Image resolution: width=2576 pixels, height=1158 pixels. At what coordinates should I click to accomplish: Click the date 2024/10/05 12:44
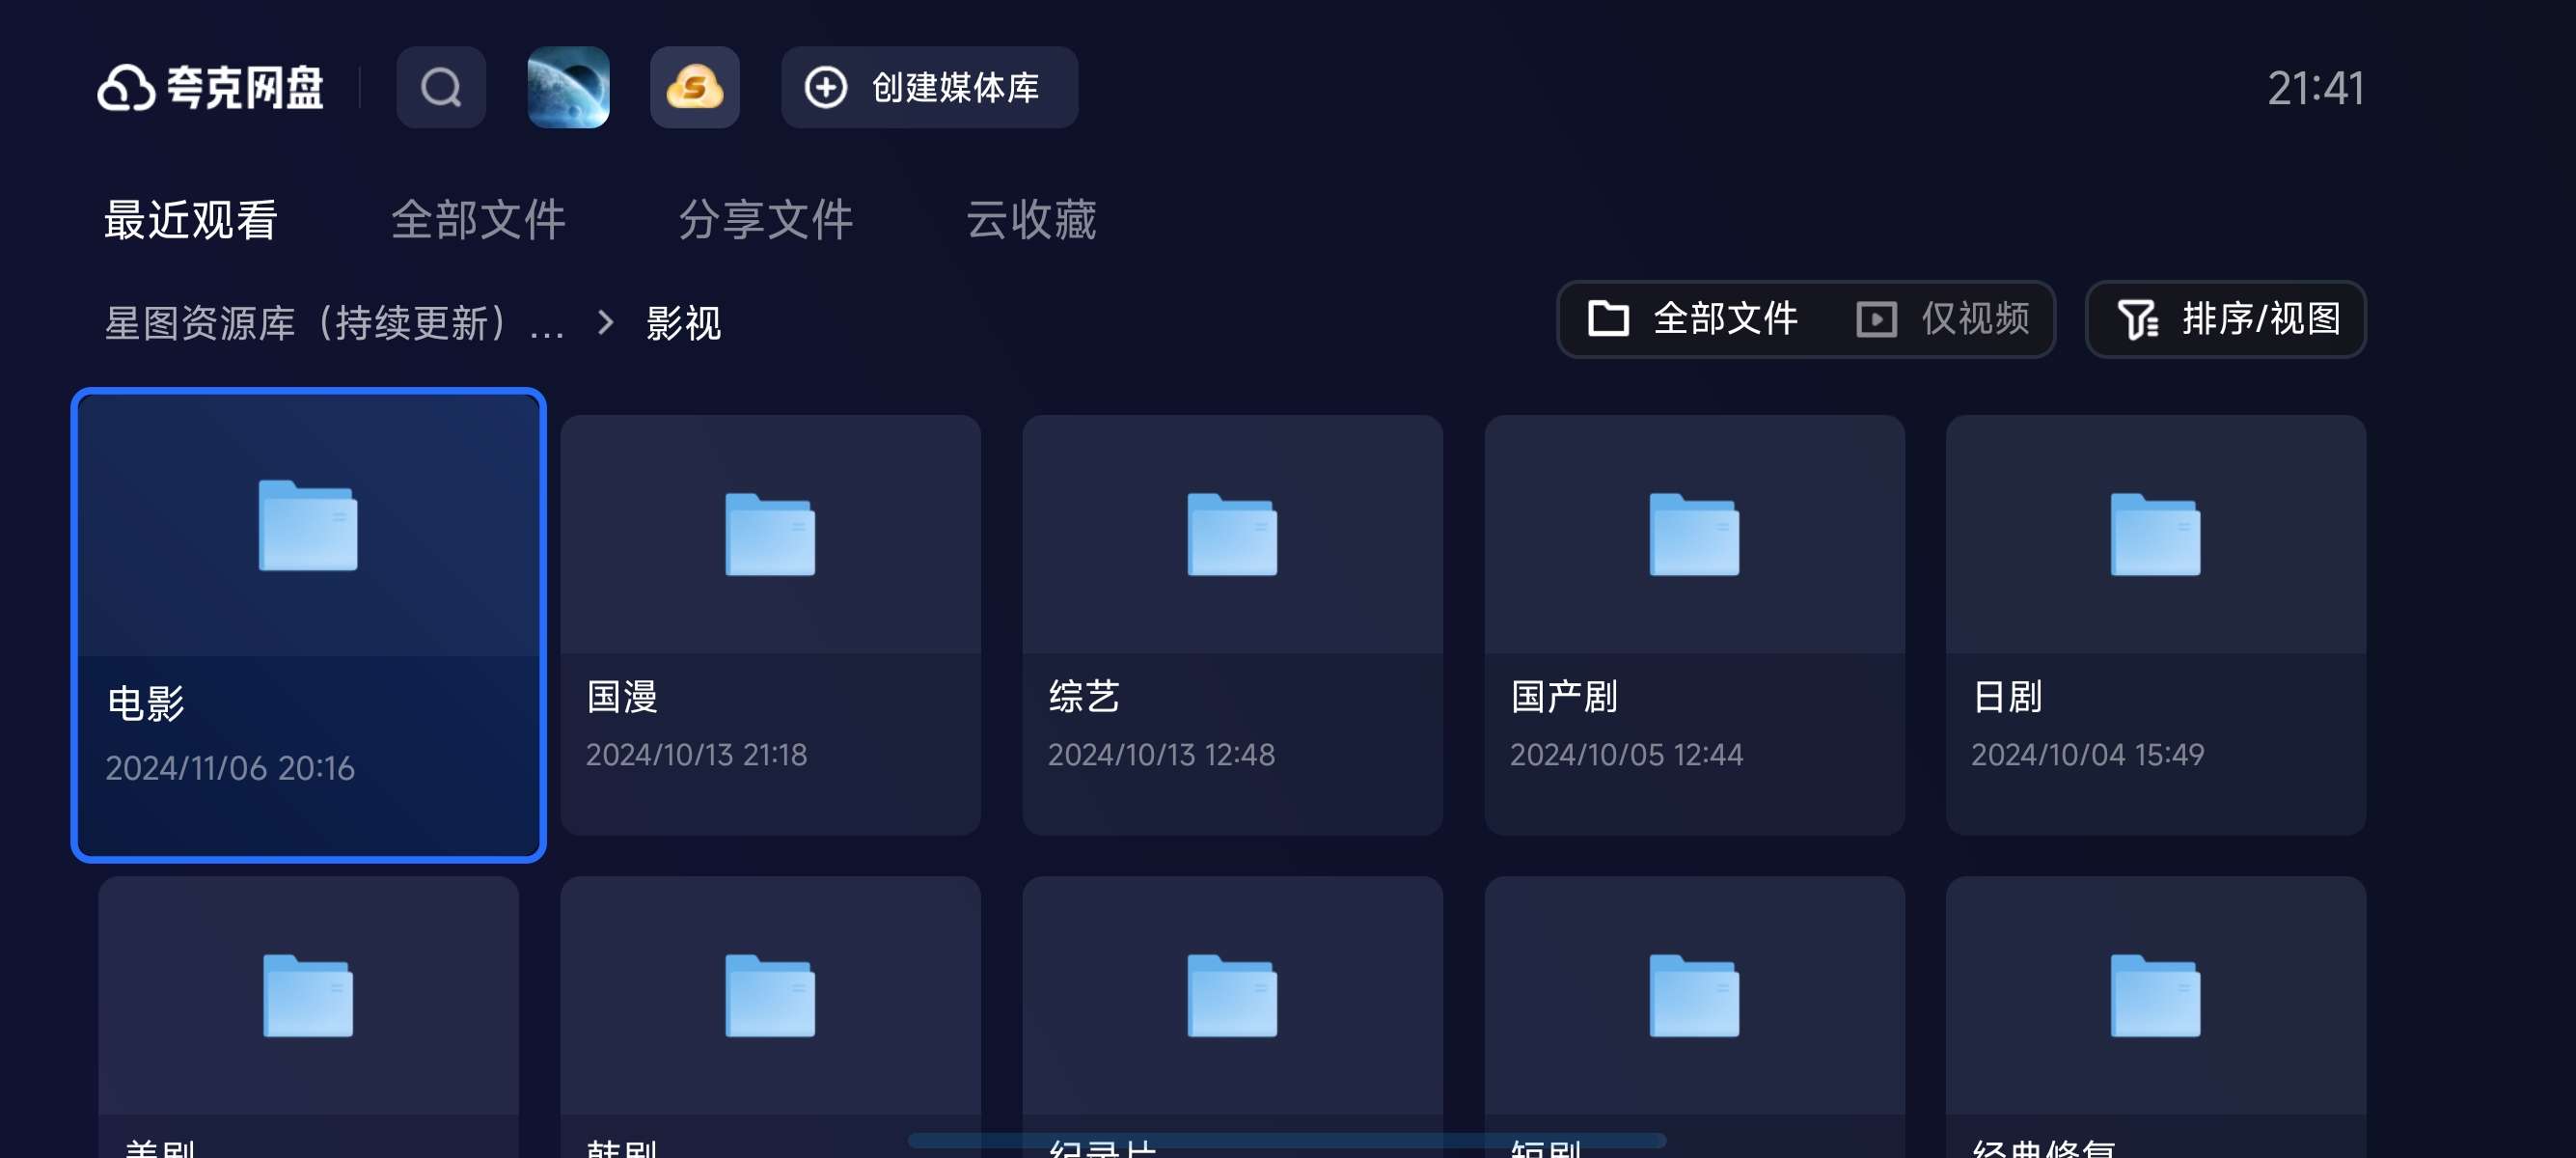pos(1626,754)
